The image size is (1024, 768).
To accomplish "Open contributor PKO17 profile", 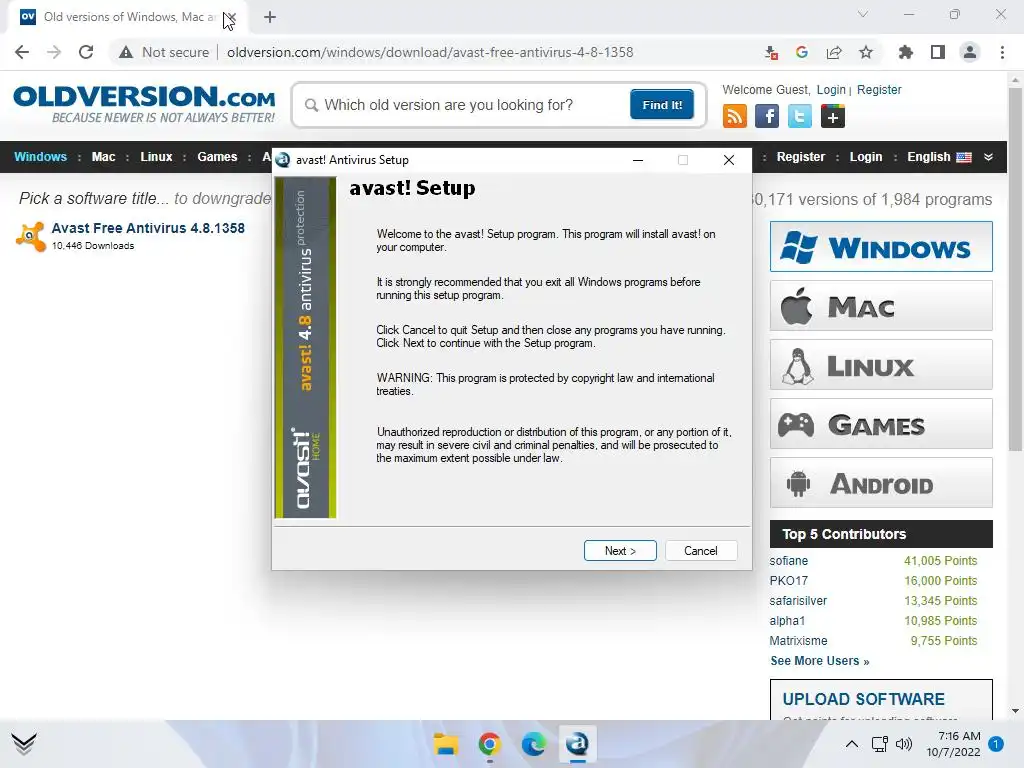I will (788, 581).
